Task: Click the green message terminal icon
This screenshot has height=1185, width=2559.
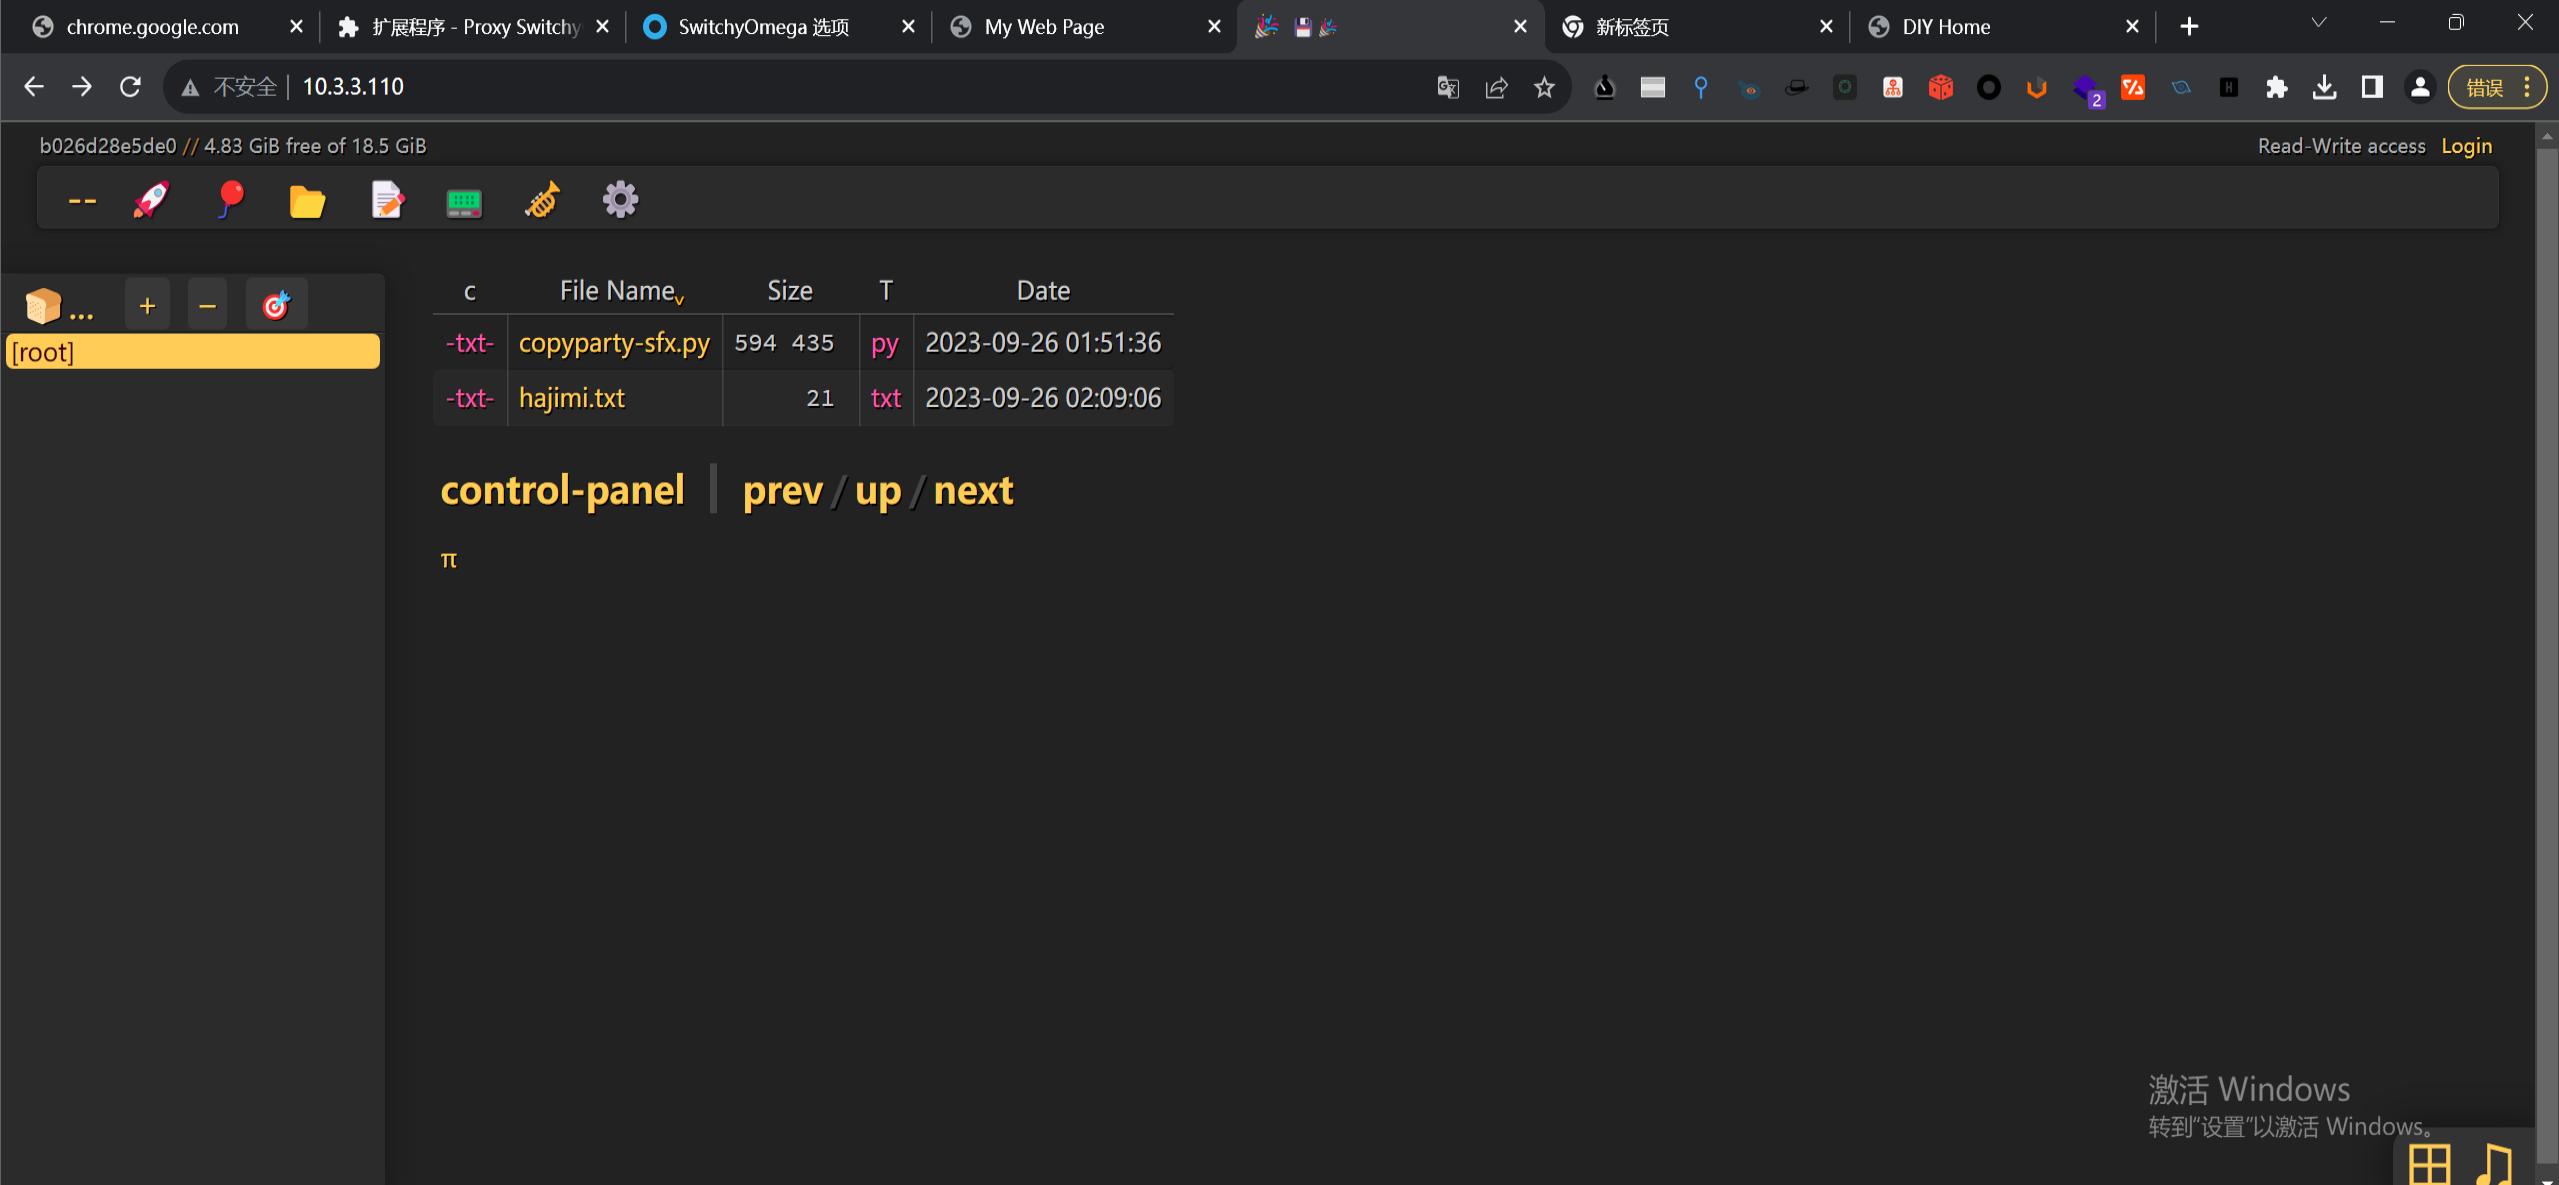Action: click(x=463, y=203)
